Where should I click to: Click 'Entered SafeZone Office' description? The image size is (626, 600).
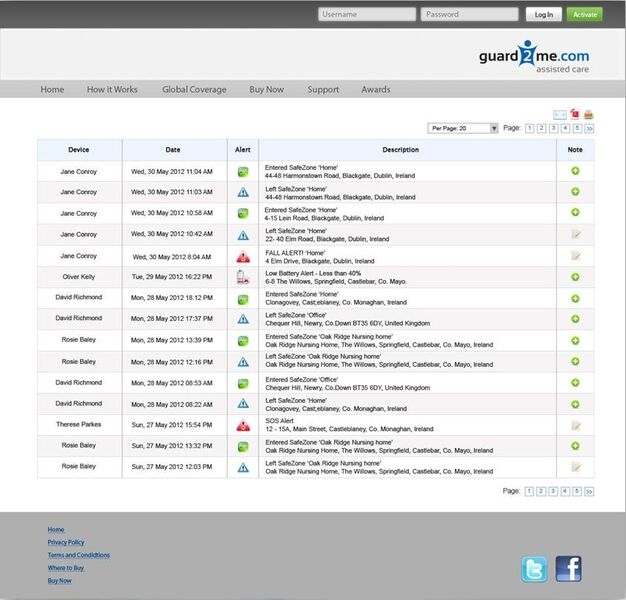pyautogui.click(x=301, y=380)
